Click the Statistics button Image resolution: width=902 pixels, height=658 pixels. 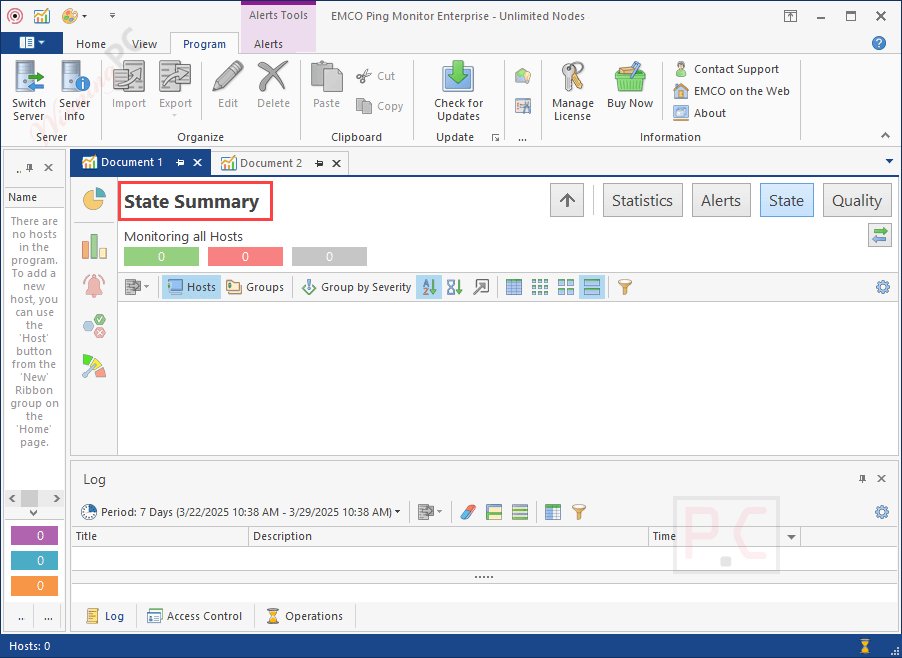click(x=643, y=200)
